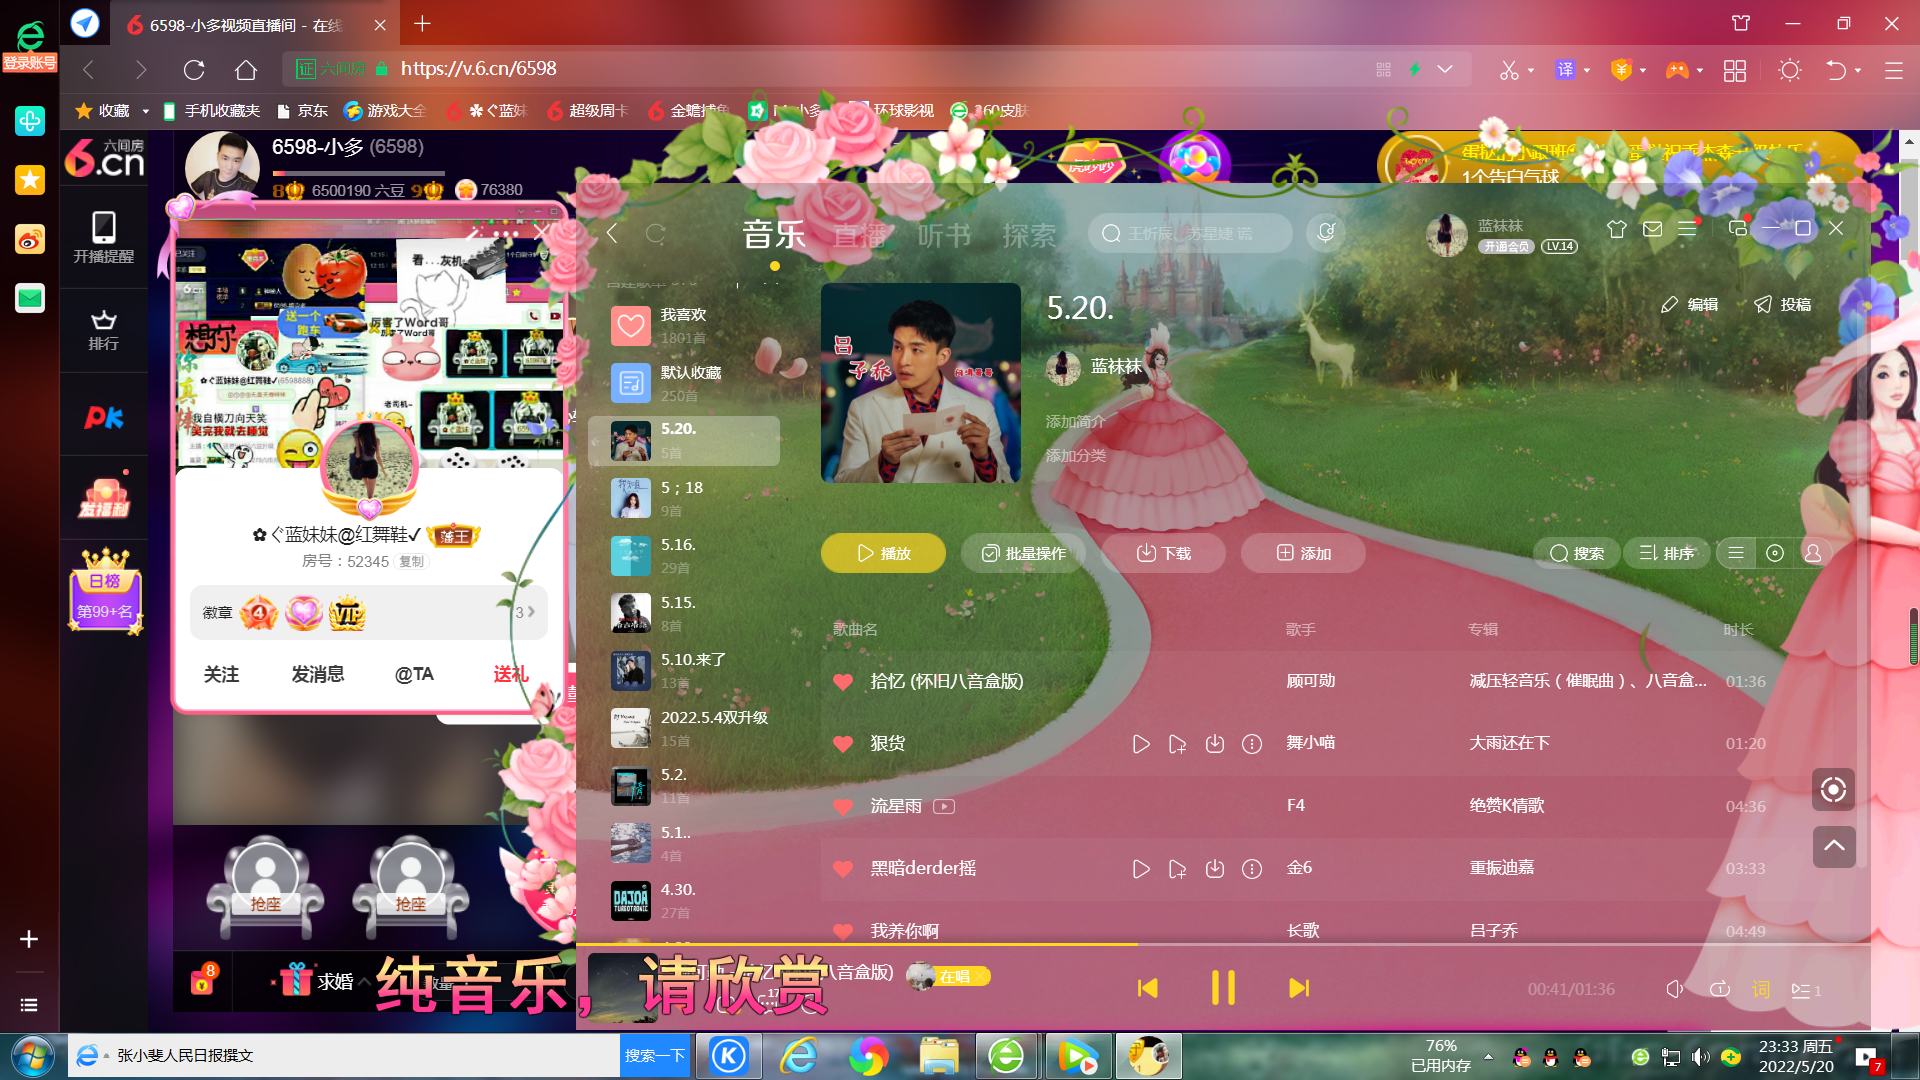Open the music player message inbox icon
Screen dimensions: 1920x1080
click(1653, 229)
